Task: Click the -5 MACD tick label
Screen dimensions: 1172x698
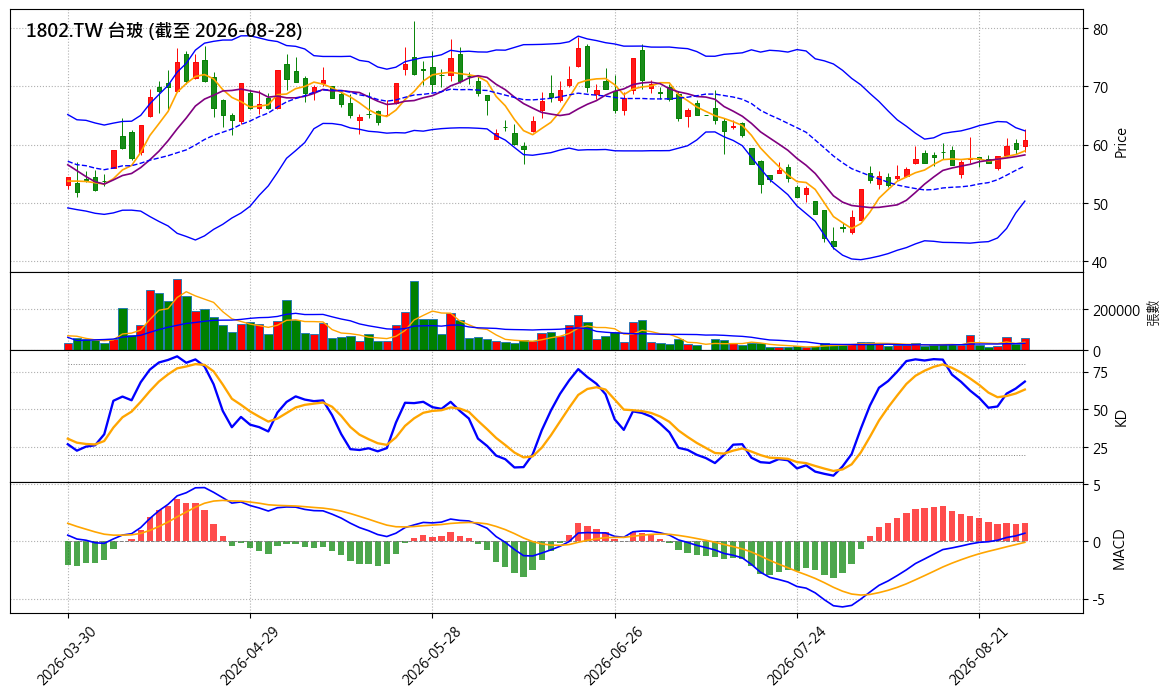Action: (1097, 600)
